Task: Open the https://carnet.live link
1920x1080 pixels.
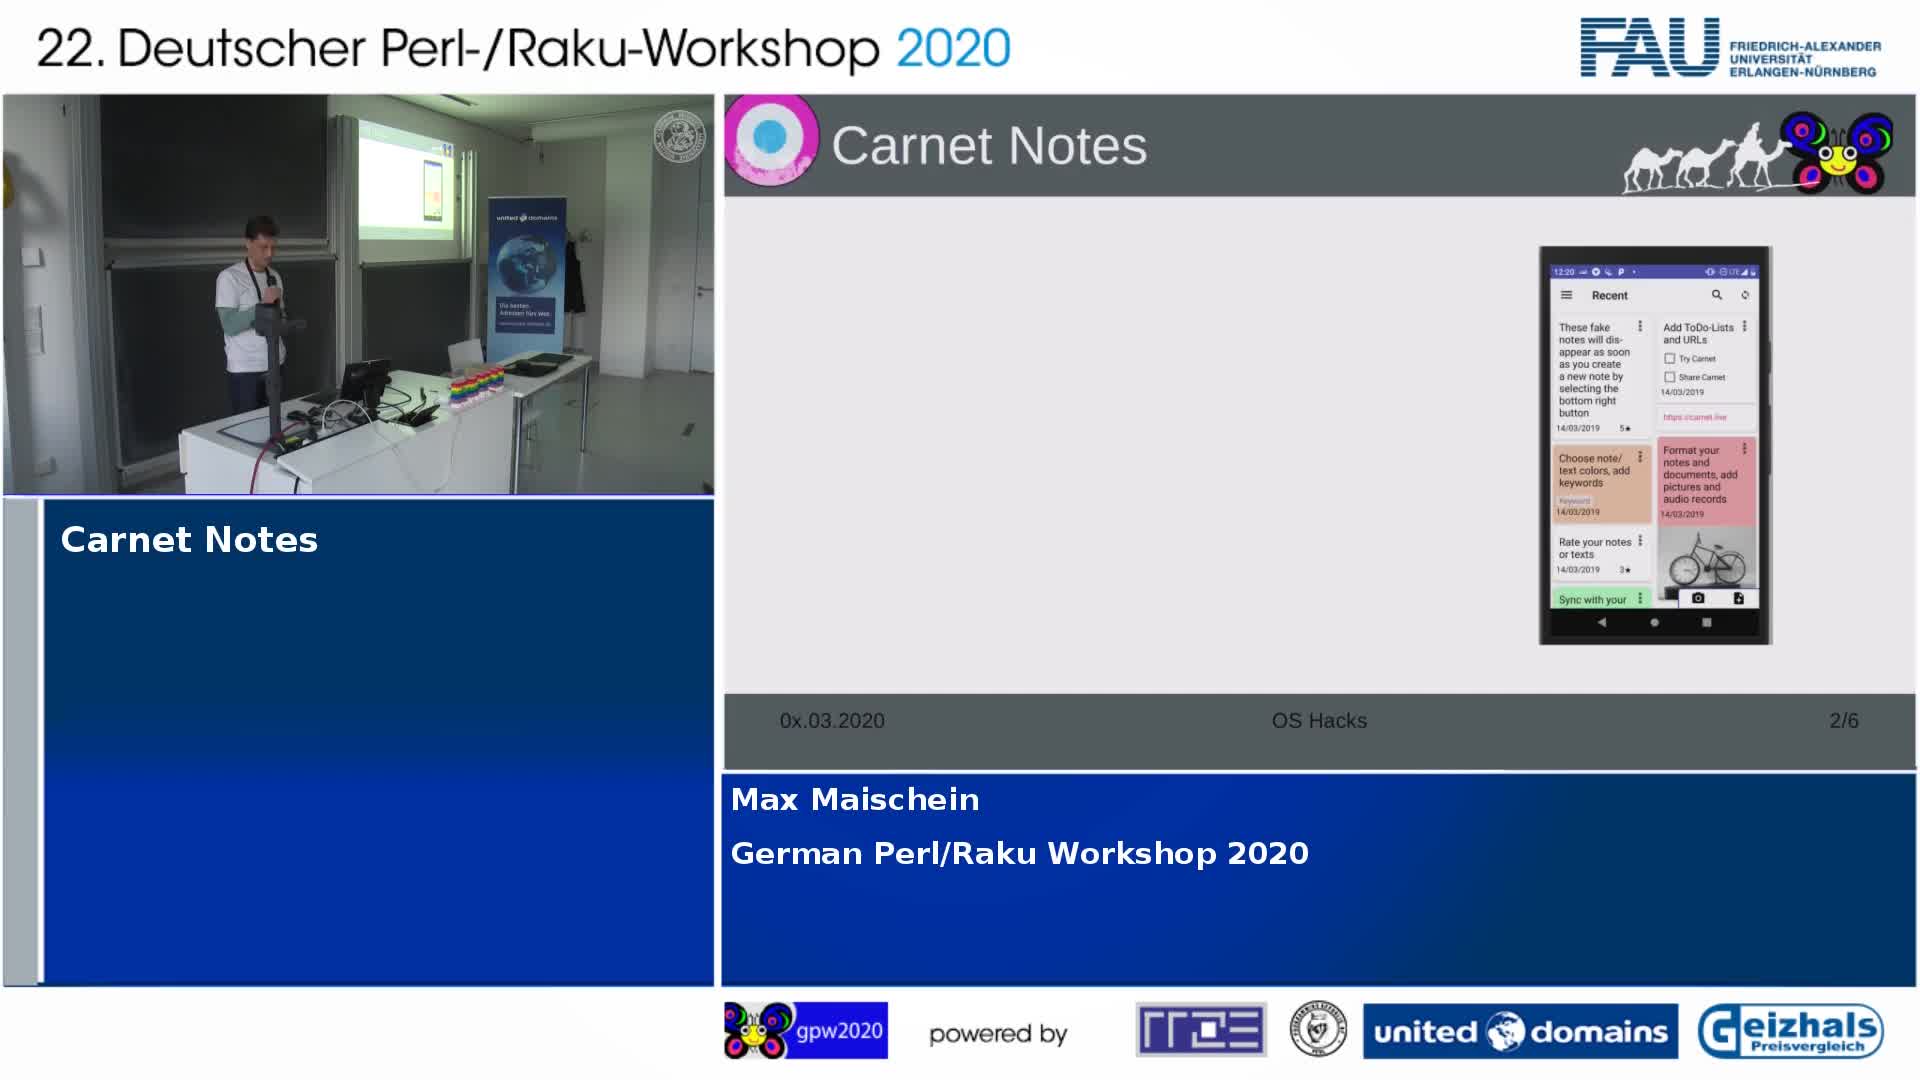Action: coord(1694,417)
